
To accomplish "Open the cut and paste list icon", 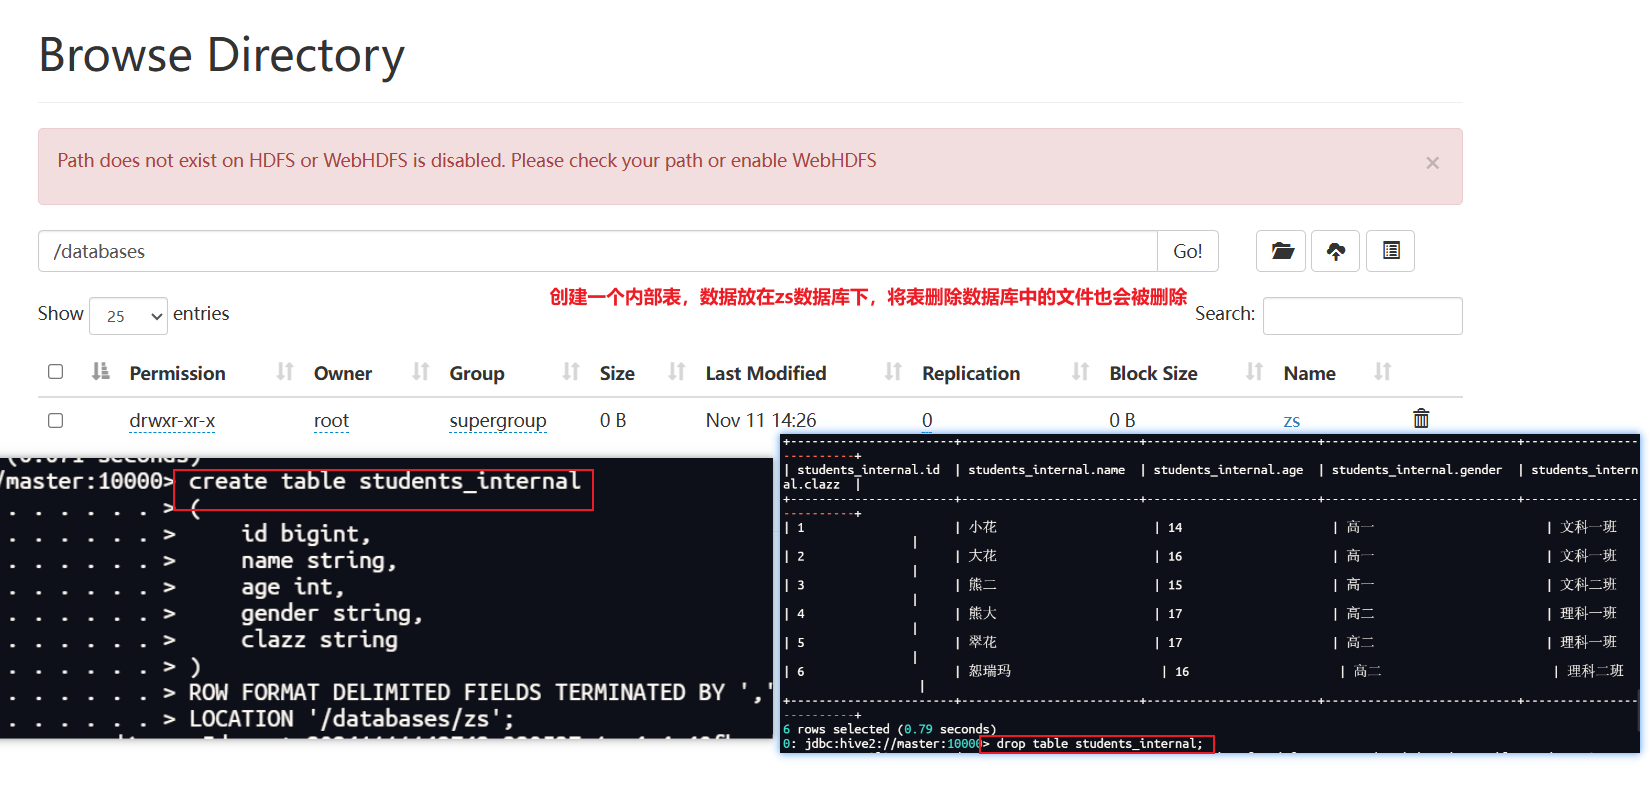I will pos(1391,251).
